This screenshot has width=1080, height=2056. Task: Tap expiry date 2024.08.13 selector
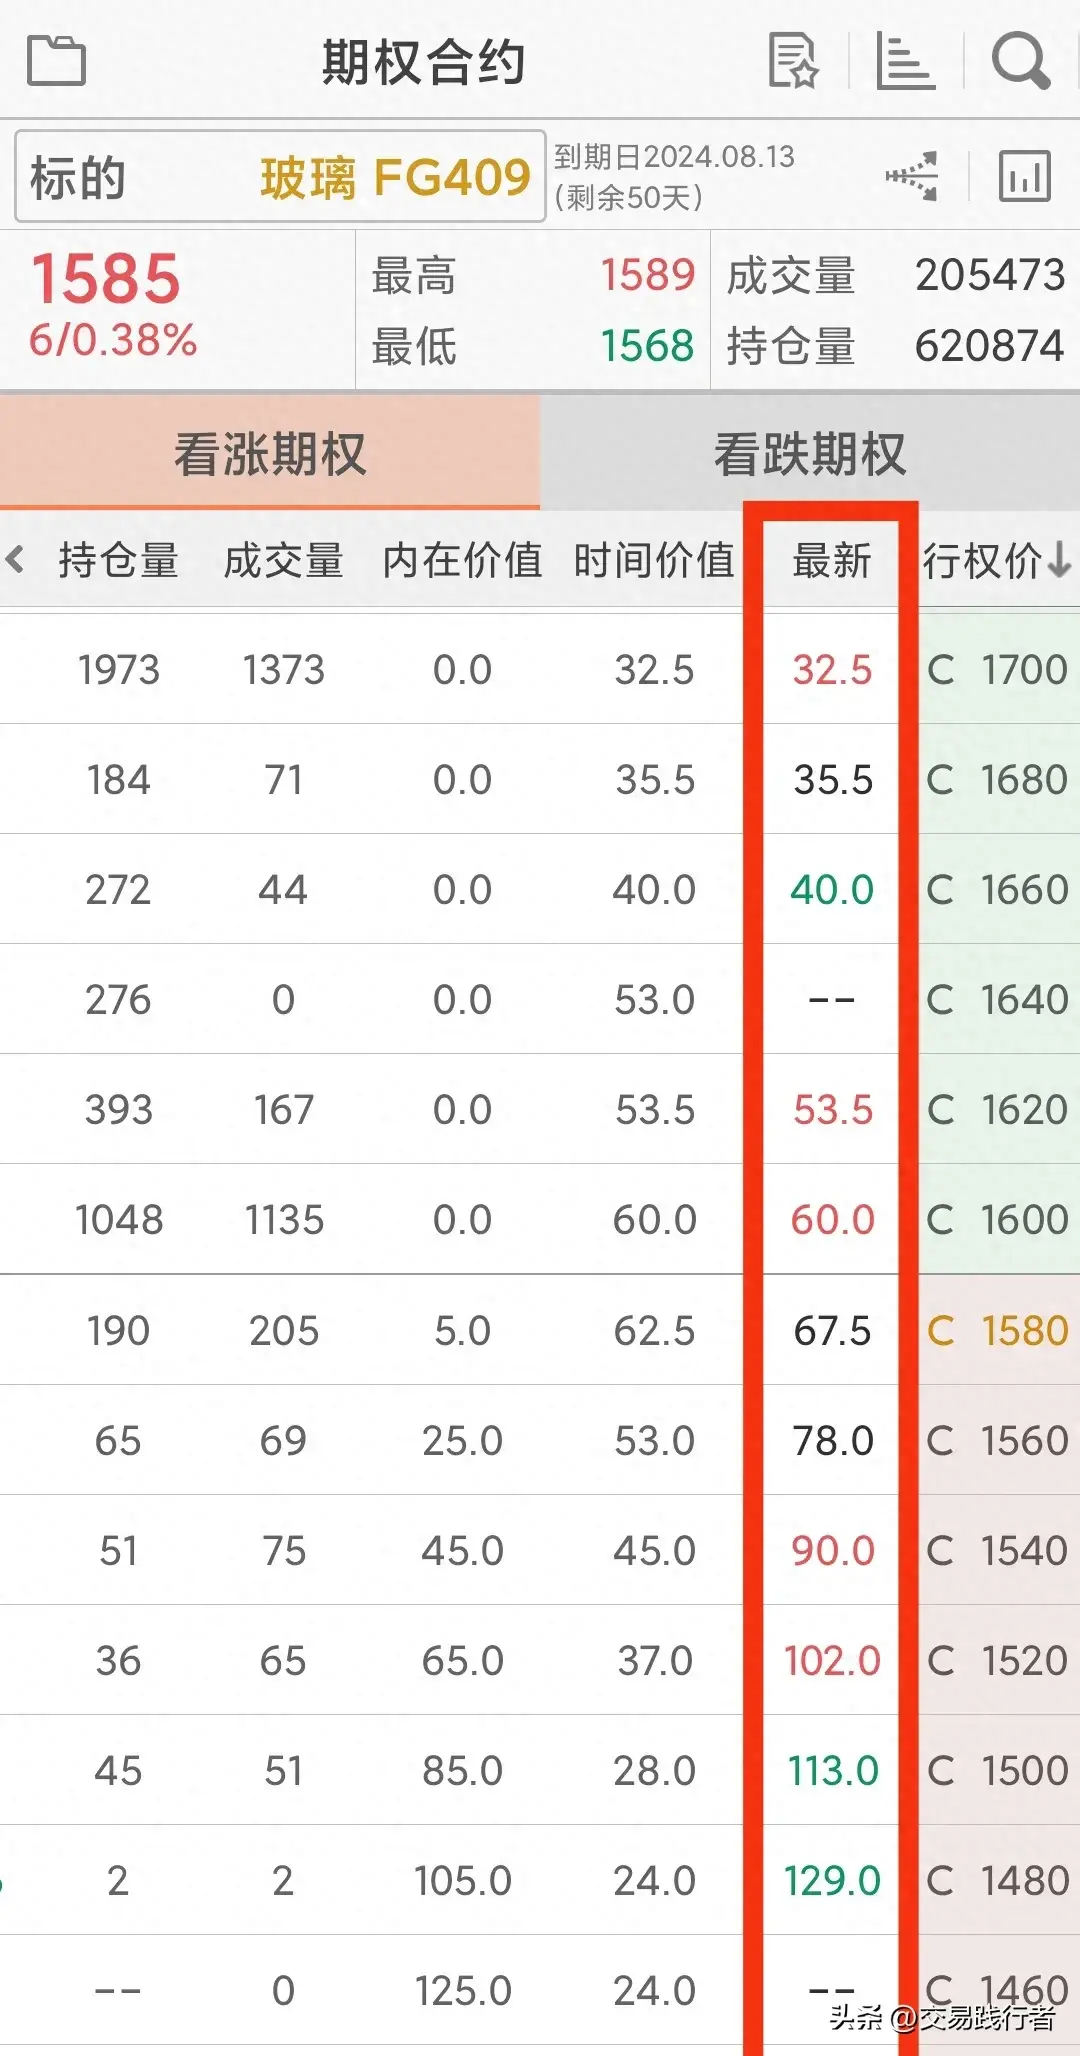pos(675,176)
